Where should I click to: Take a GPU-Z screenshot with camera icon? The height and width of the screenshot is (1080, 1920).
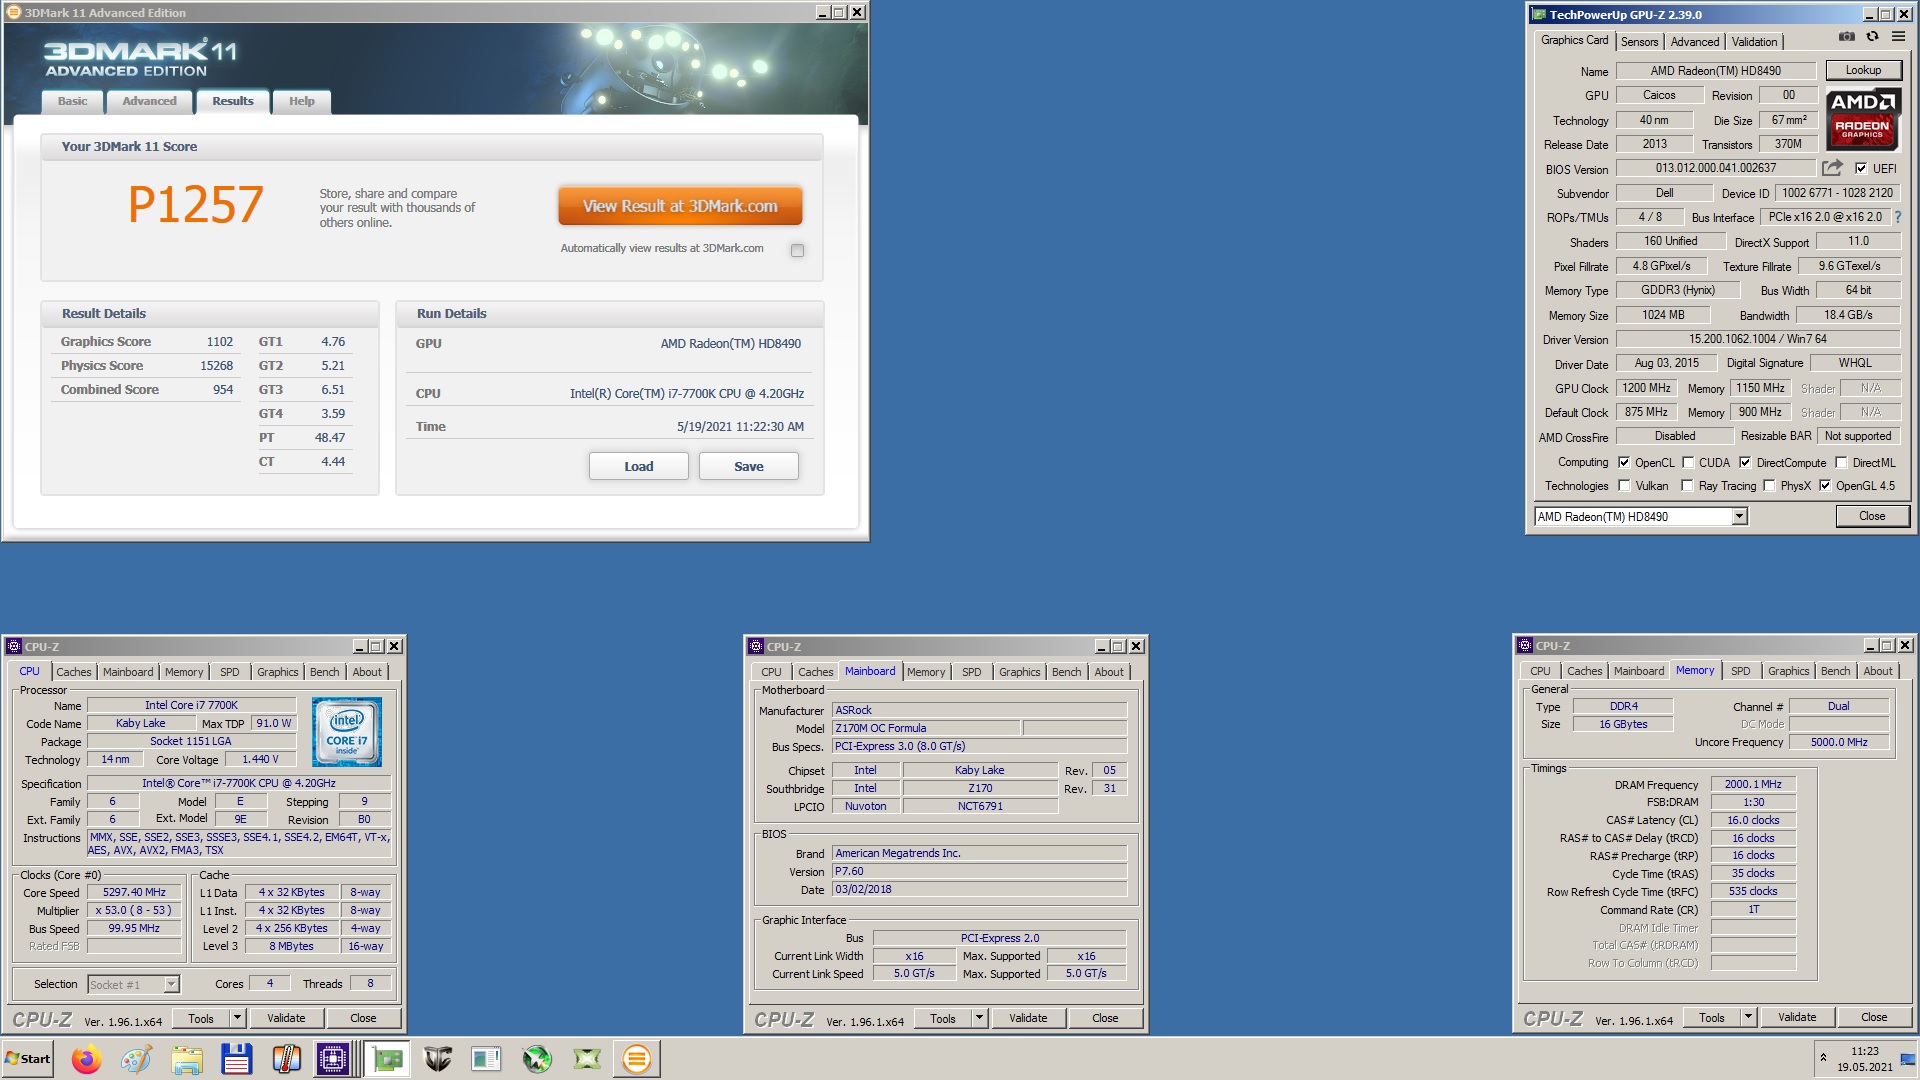pos(1846,37)
